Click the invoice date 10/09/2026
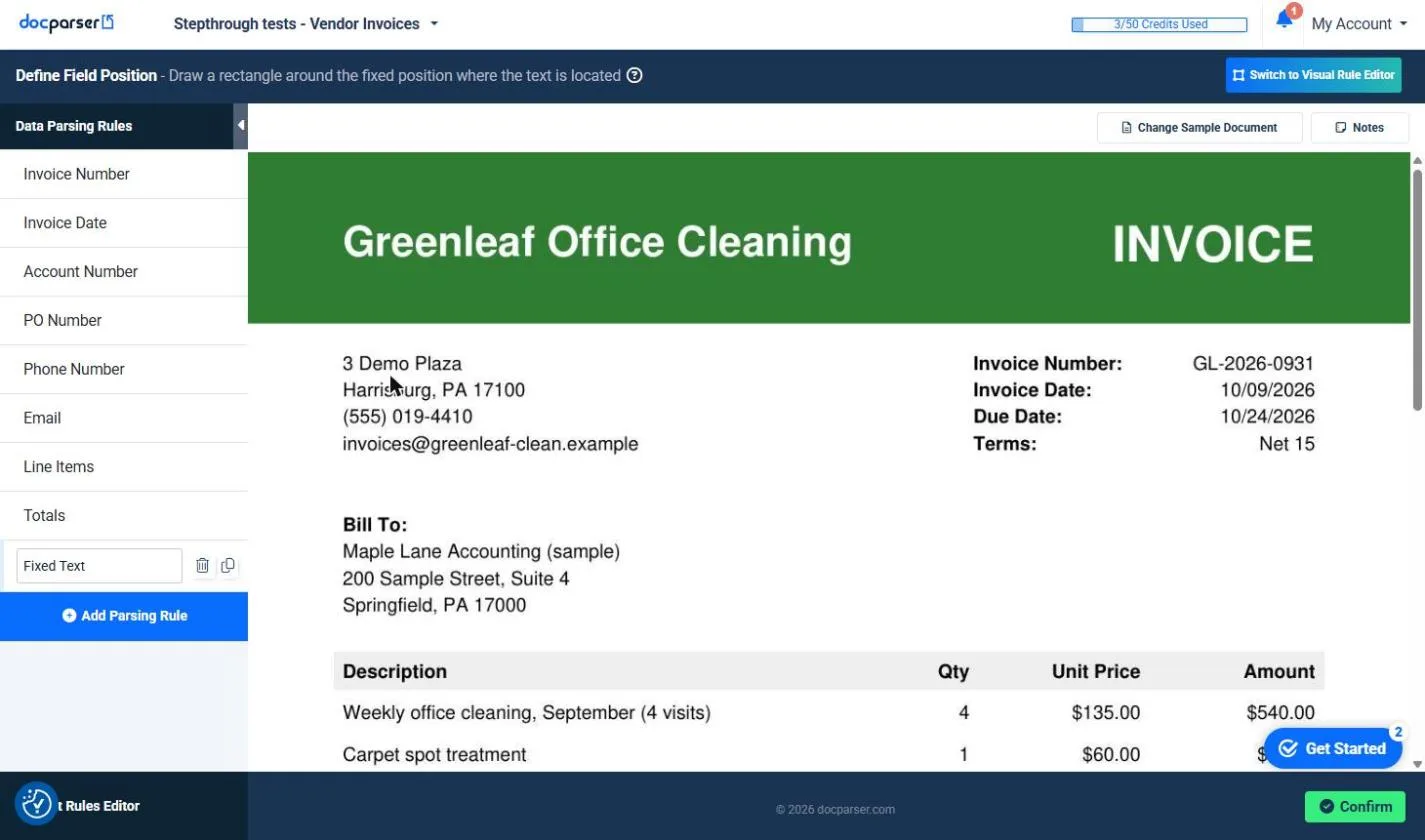Viewport: 1425px width, 840px height. tap(1267, 390)
